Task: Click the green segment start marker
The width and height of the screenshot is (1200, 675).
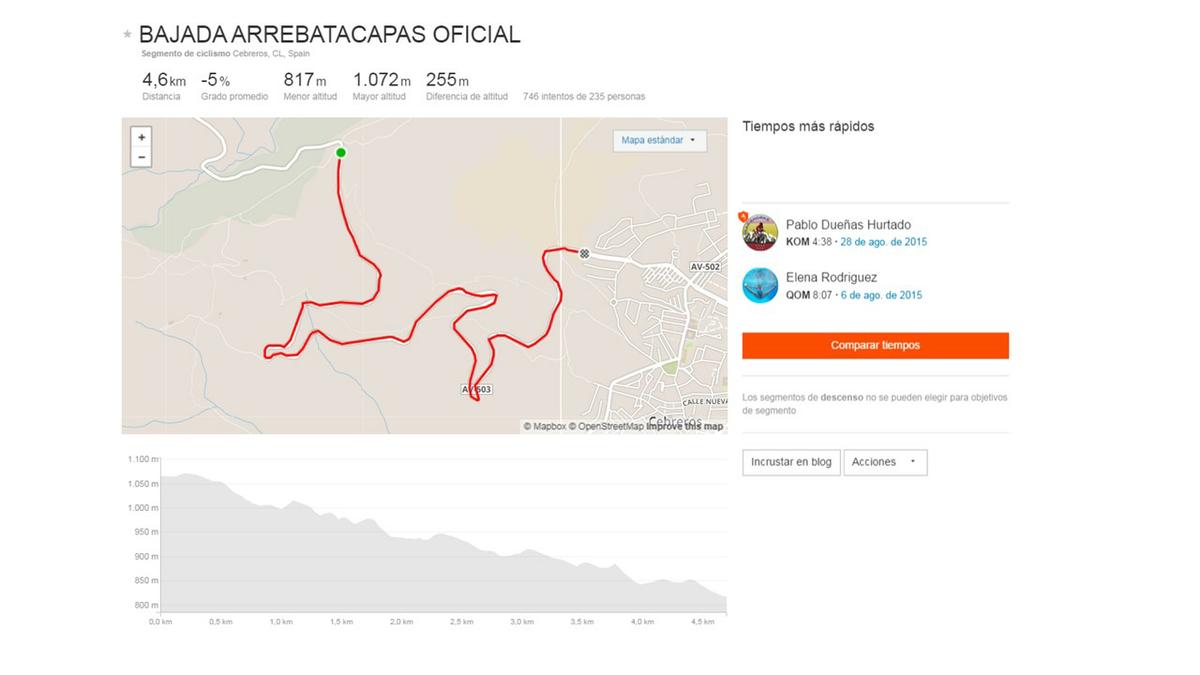Action: (x=341, y=153)
